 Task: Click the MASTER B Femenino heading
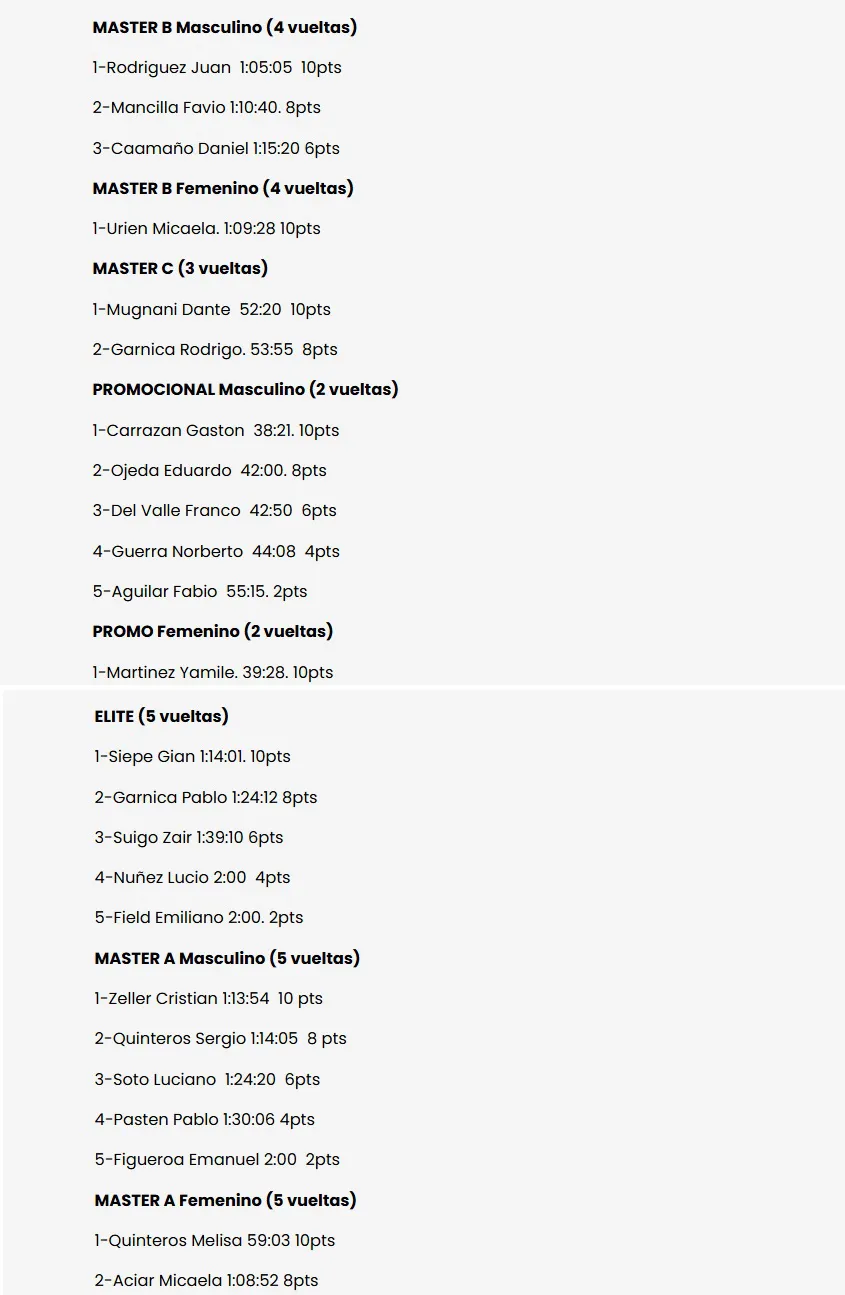click(x=223, y=188)
